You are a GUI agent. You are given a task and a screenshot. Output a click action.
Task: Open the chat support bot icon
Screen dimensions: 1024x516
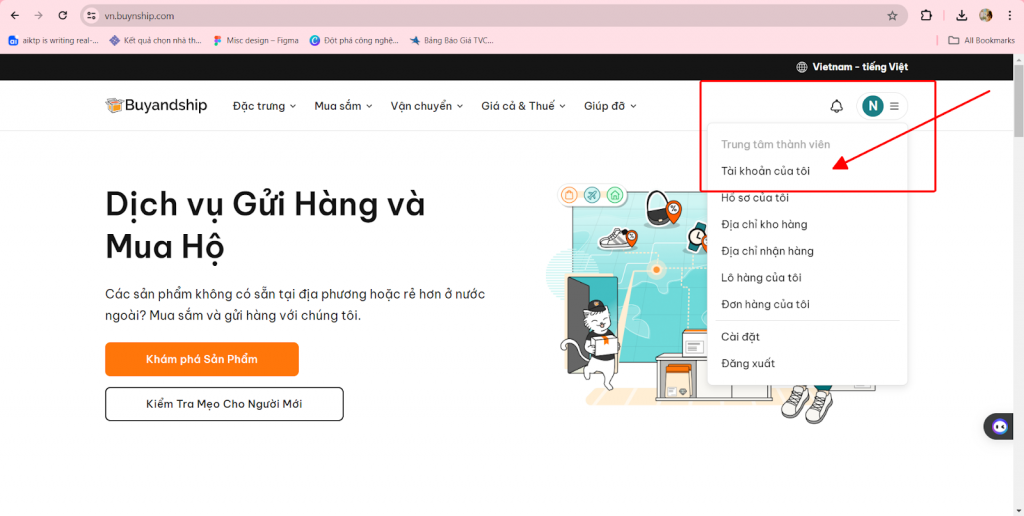pos(999,427)
